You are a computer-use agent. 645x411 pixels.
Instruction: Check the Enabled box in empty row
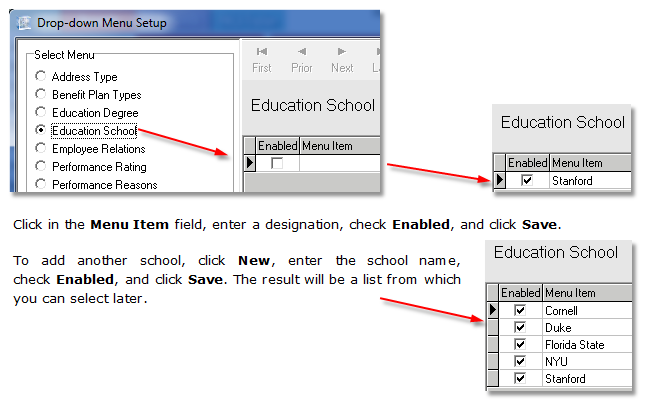click(x=277, y=163)
